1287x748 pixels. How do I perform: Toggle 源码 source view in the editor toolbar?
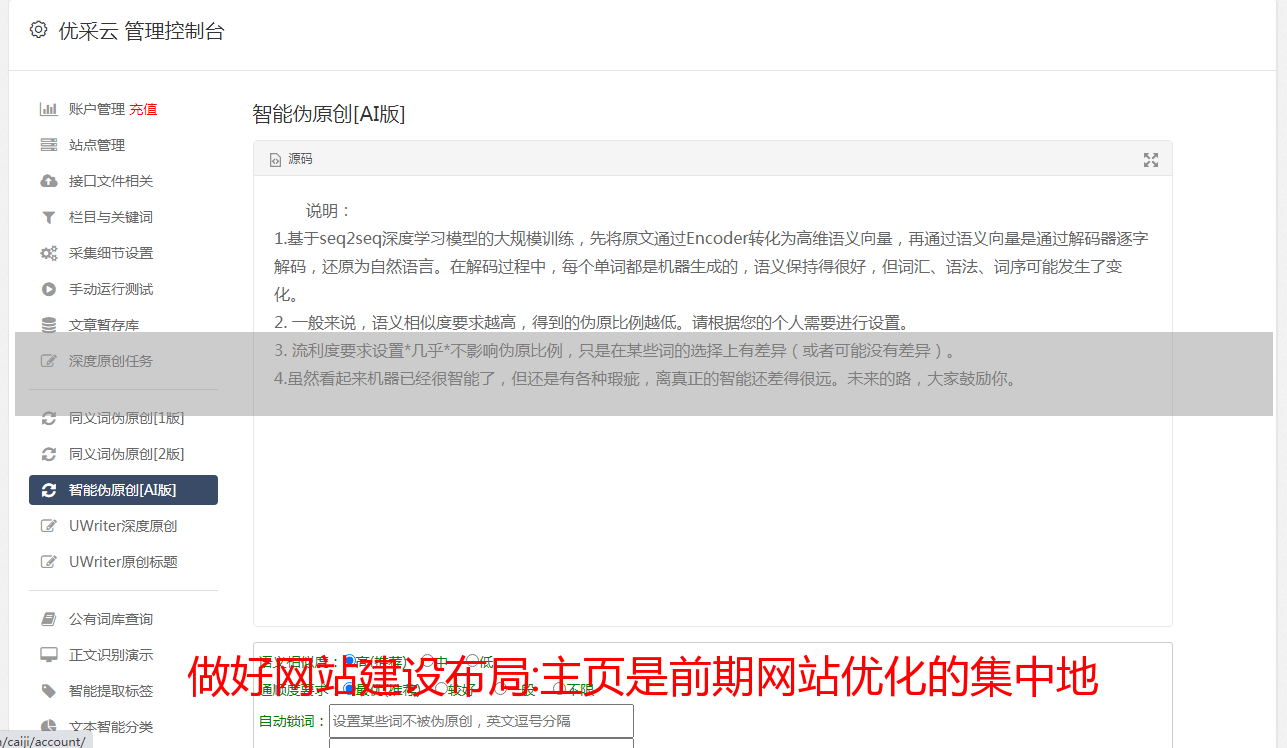click(x=291, y=159)
